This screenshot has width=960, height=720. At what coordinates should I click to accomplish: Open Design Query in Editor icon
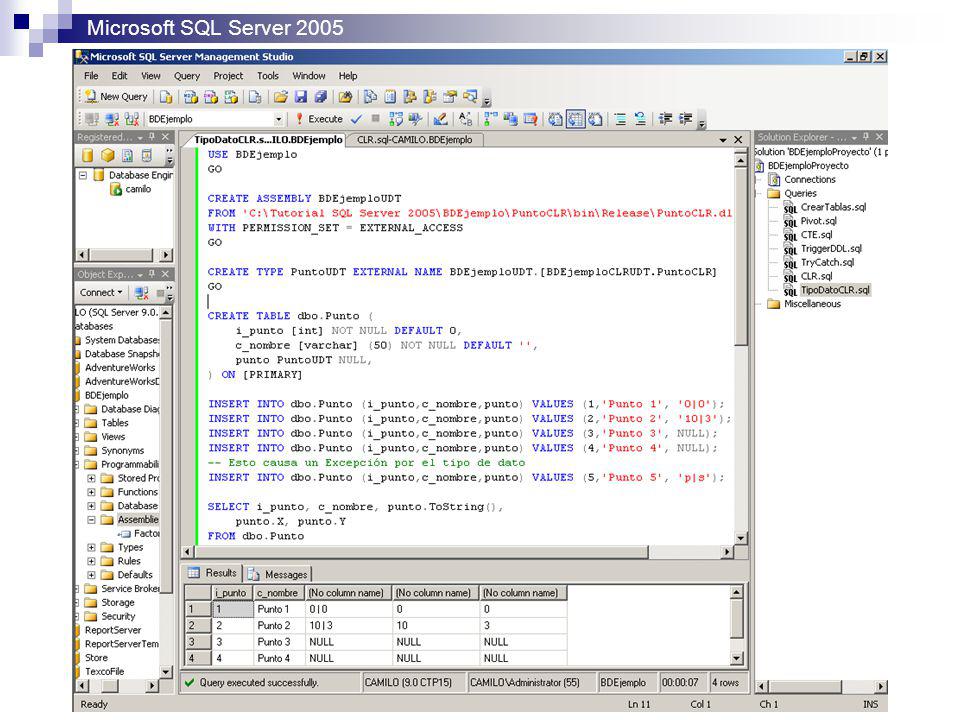pos(440,119)
